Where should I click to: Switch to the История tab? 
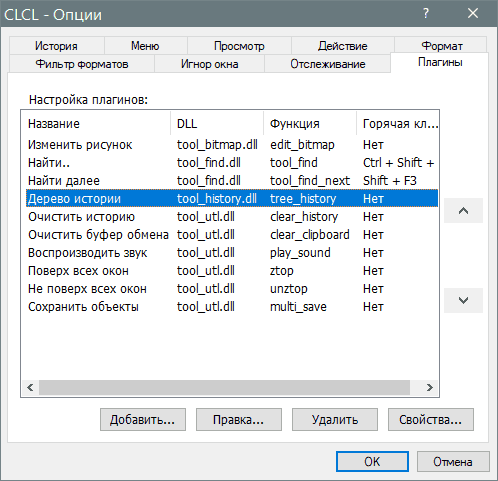(x=56, y=46)
